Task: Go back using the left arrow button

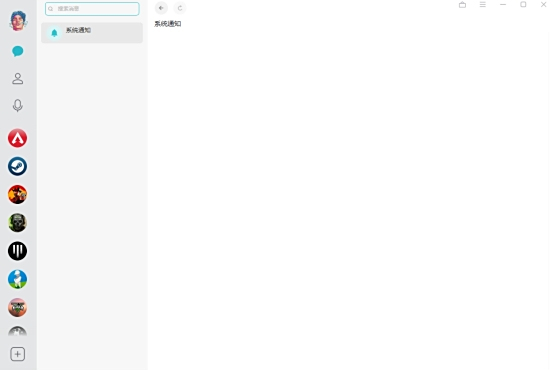Action: (161, 8)
